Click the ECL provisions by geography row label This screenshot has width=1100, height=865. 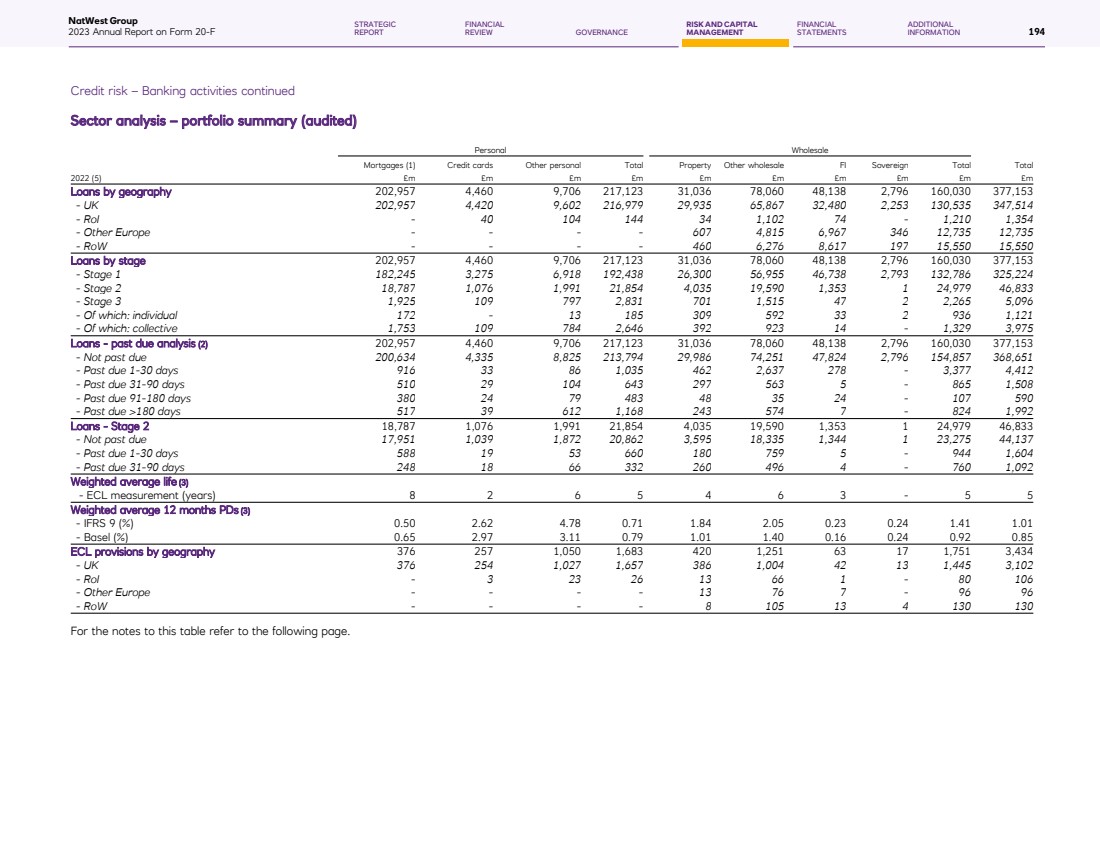pos(142,551)
